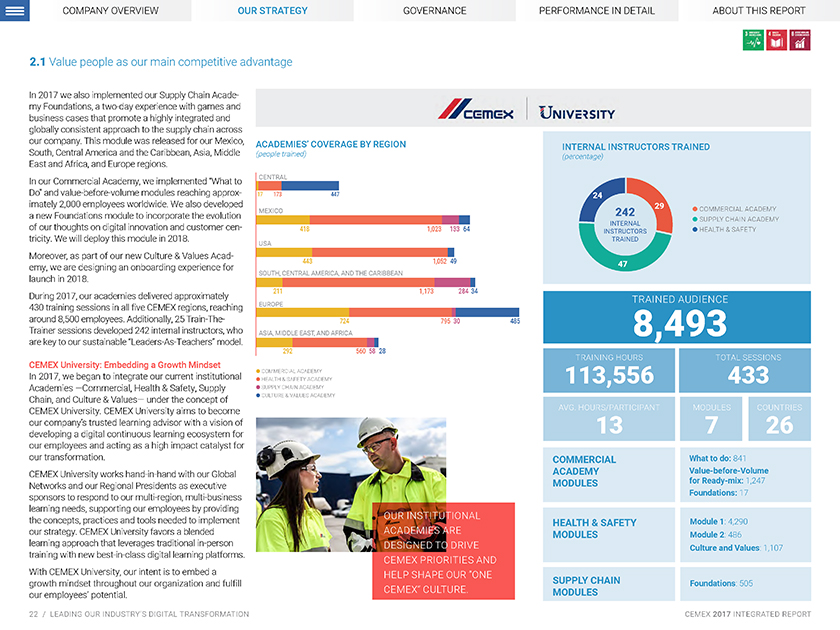Click the red SDG 4 education icon
Viewport: 840px width, 630px height.
click(x=776, y=40)
